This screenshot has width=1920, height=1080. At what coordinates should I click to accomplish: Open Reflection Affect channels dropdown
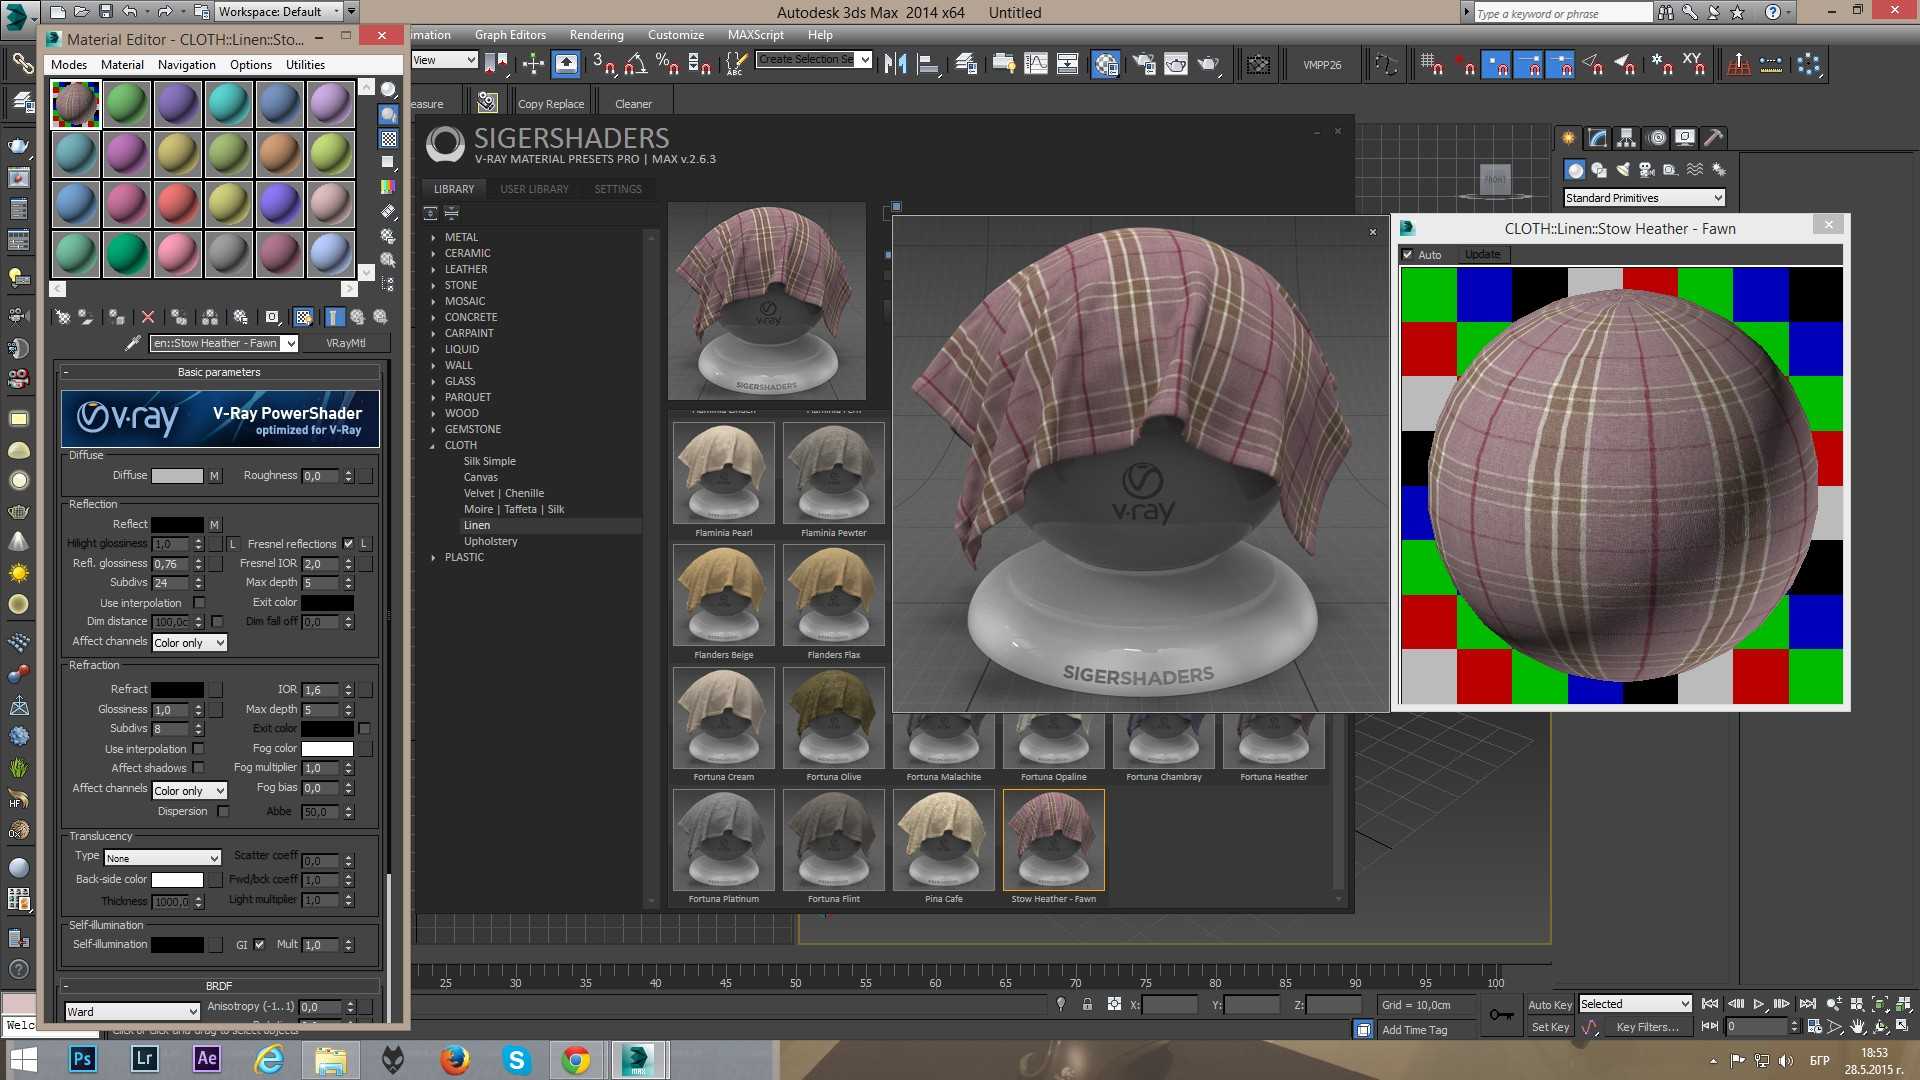tap(189, 643)
